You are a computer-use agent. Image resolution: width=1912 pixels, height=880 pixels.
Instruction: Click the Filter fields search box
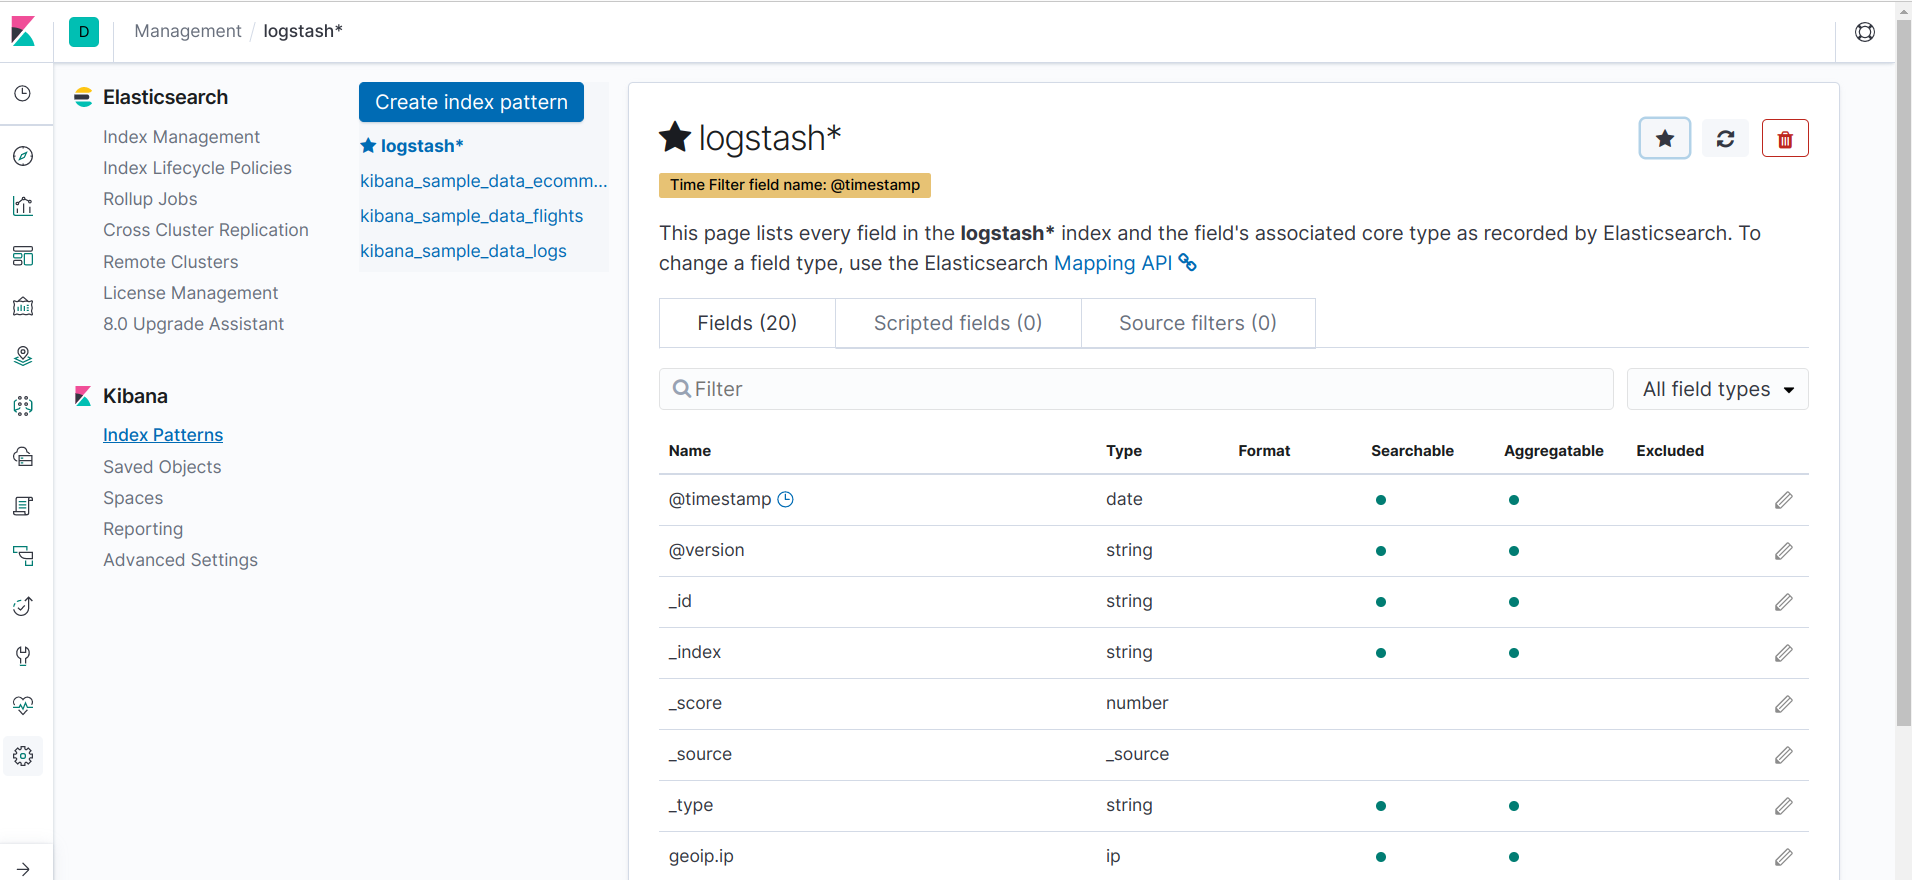[x=1136, y=389]
